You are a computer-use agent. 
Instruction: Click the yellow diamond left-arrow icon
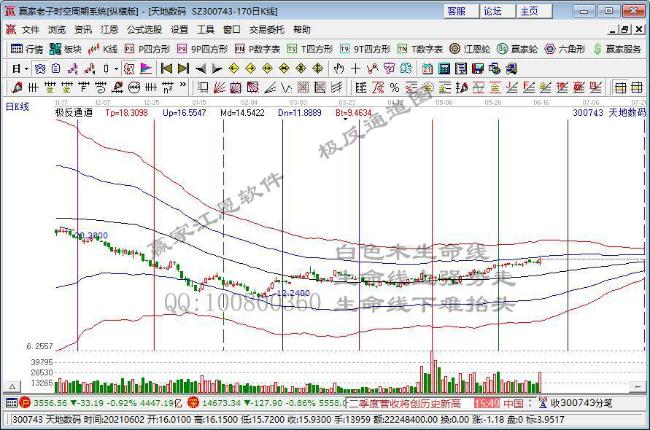point(234,68)
